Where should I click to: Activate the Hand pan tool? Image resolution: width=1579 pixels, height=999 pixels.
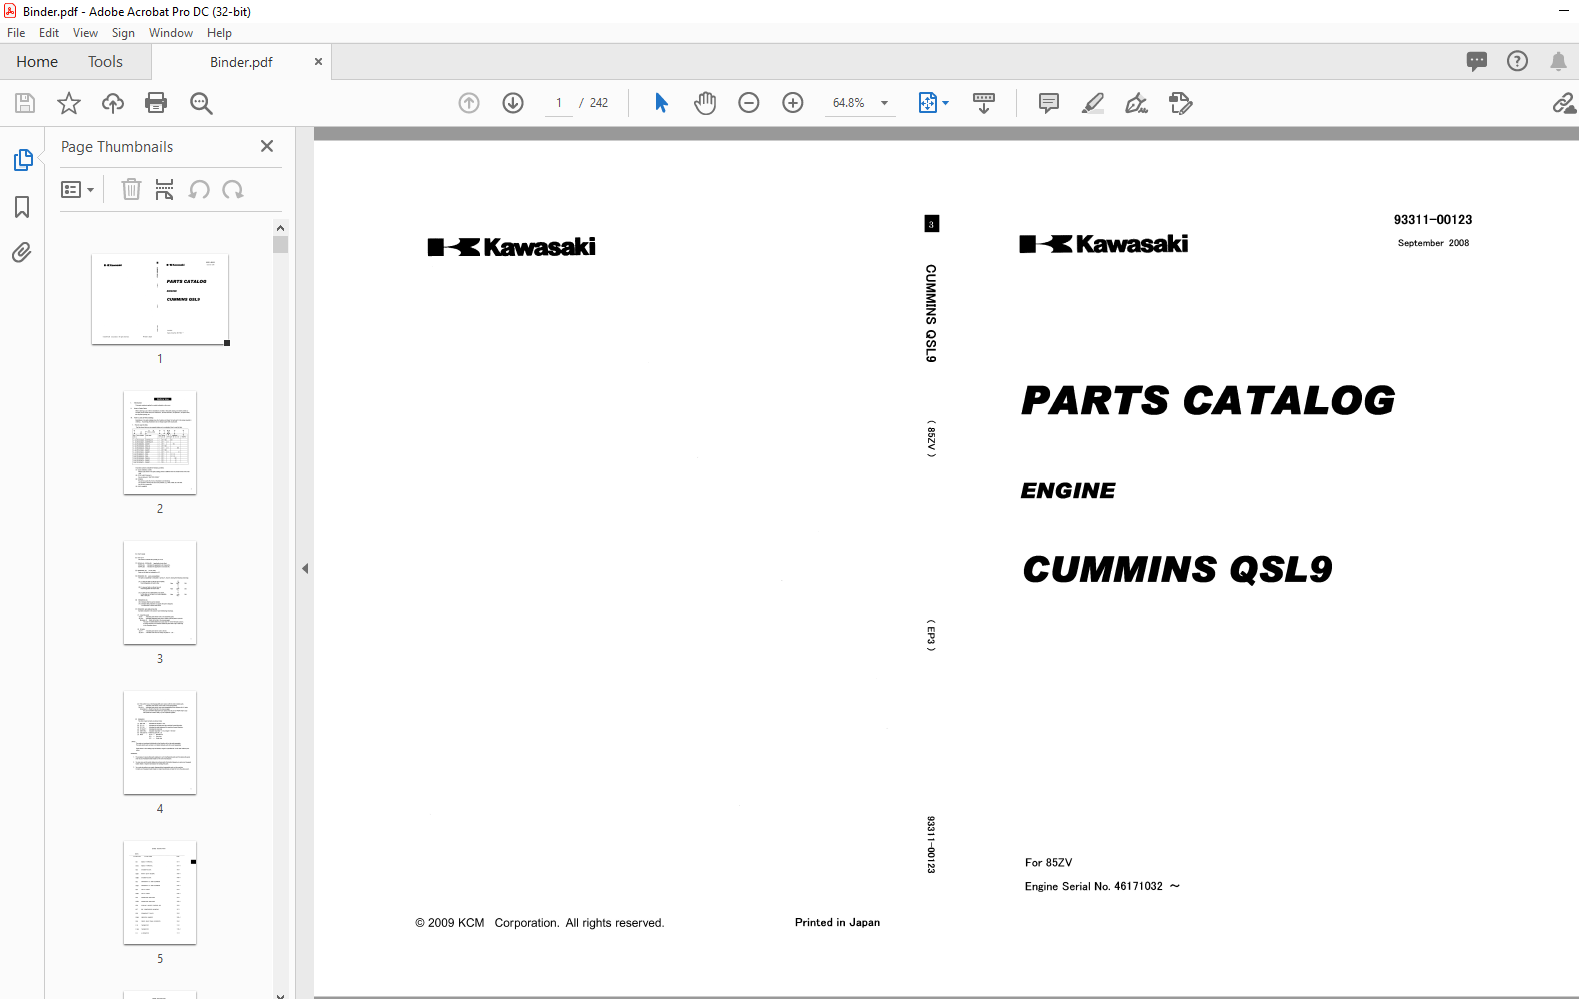pos(705,103)
